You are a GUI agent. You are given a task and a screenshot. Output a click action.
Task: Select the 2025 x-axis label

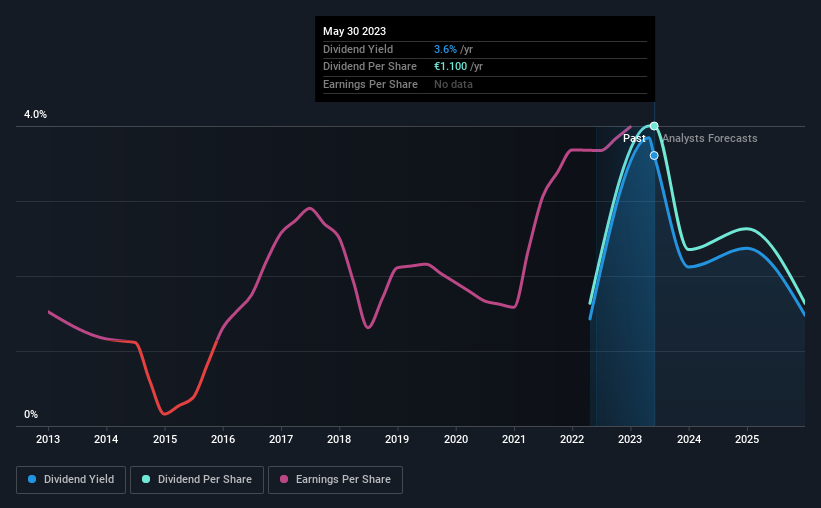[x=747, y=439]
